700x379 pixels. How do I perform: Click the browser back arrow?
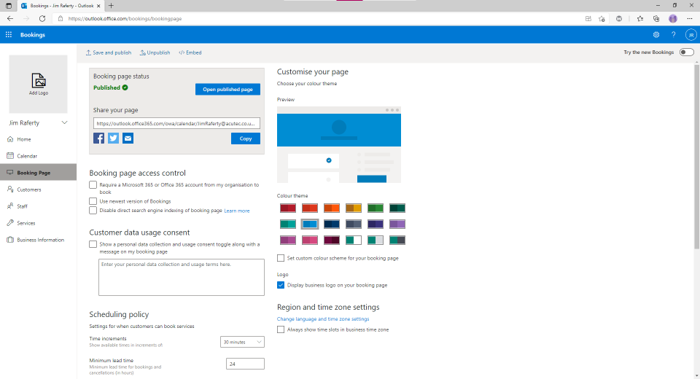coord(10,18)
